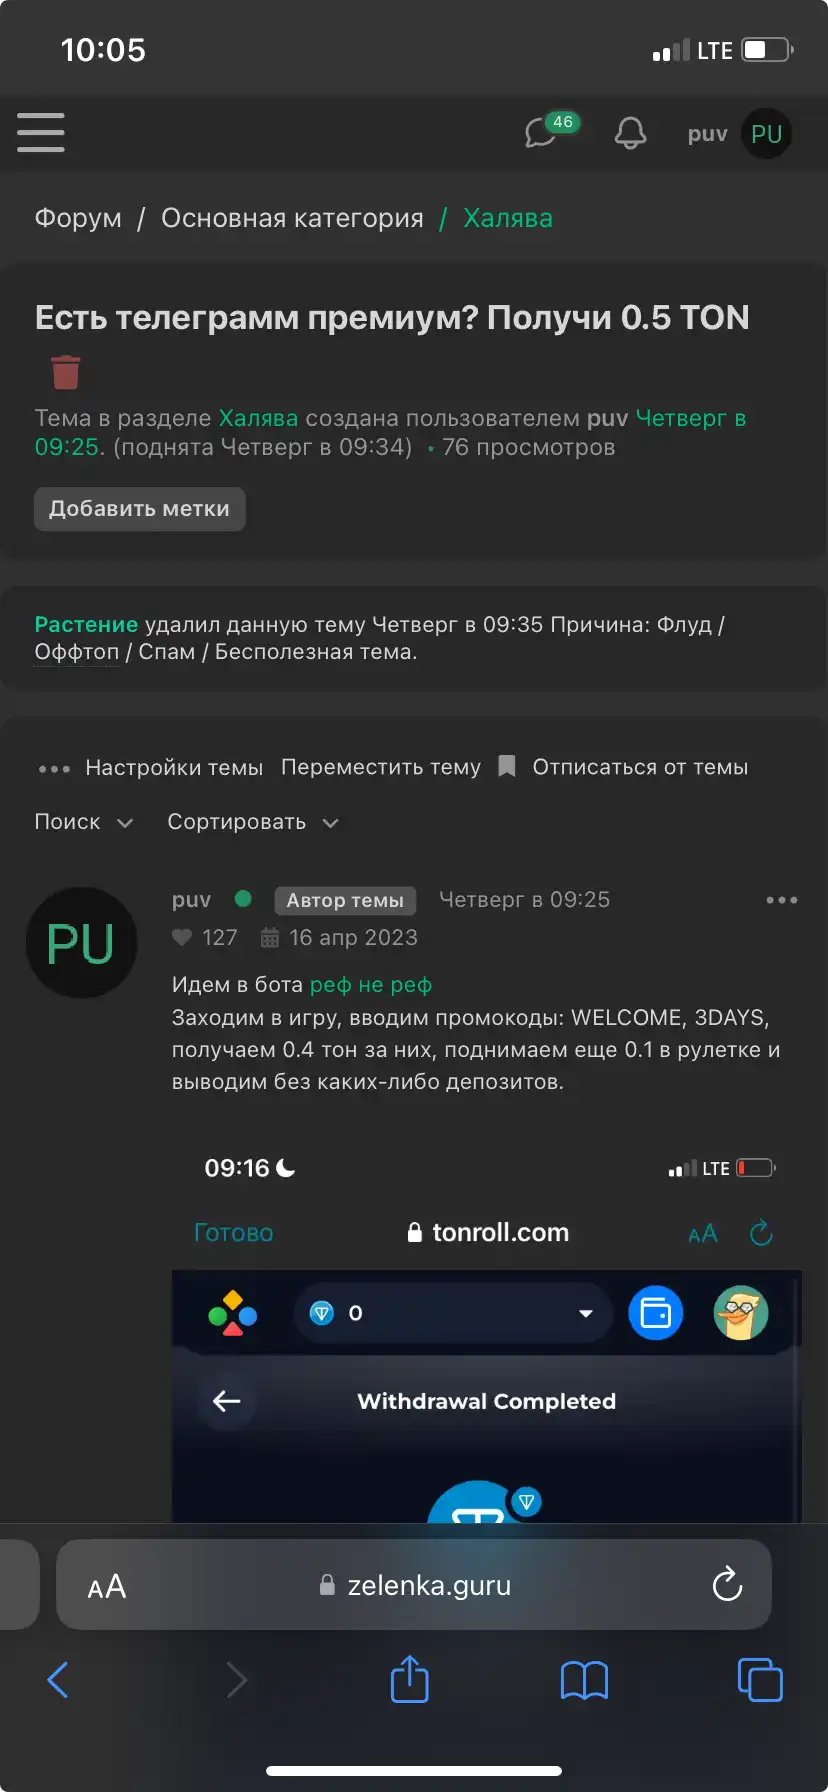Open the hamburger navigation menu
Image resolution: width=828 pixels, height=1792 pixels.
pyautogui.click(x=41, y=132)
